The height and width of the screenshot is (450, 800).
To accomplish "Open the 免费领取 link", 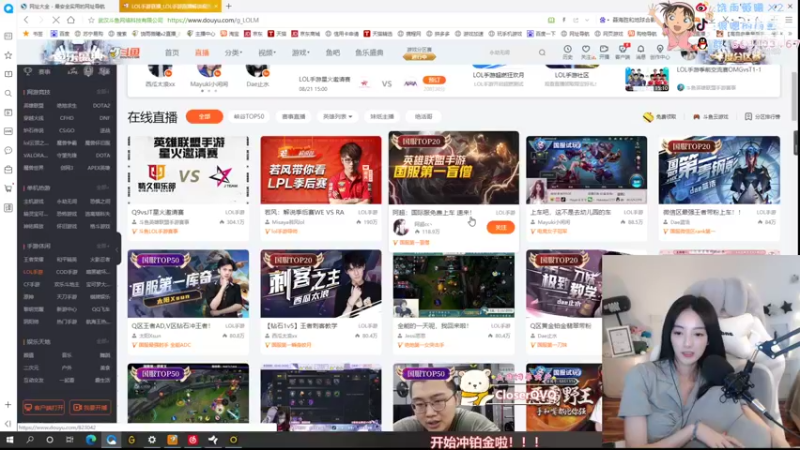I will click(x=660, y=117).
